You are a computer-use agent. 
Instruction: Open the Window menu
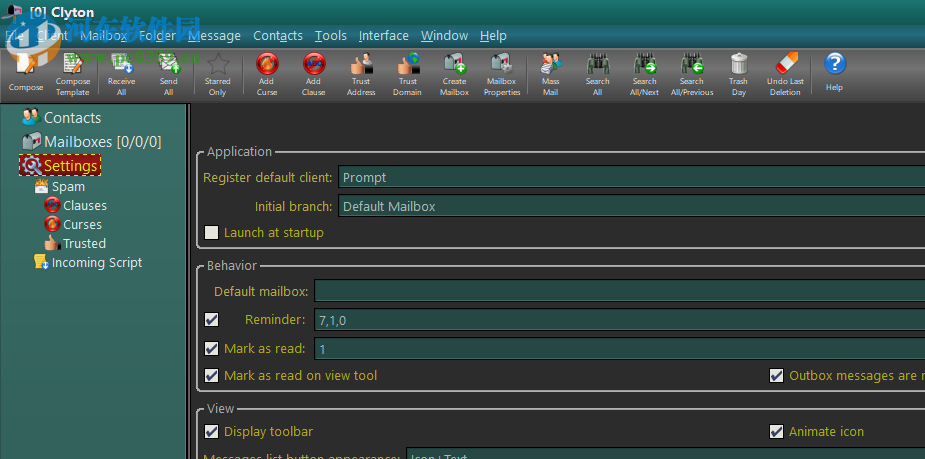tap(444, 35)
